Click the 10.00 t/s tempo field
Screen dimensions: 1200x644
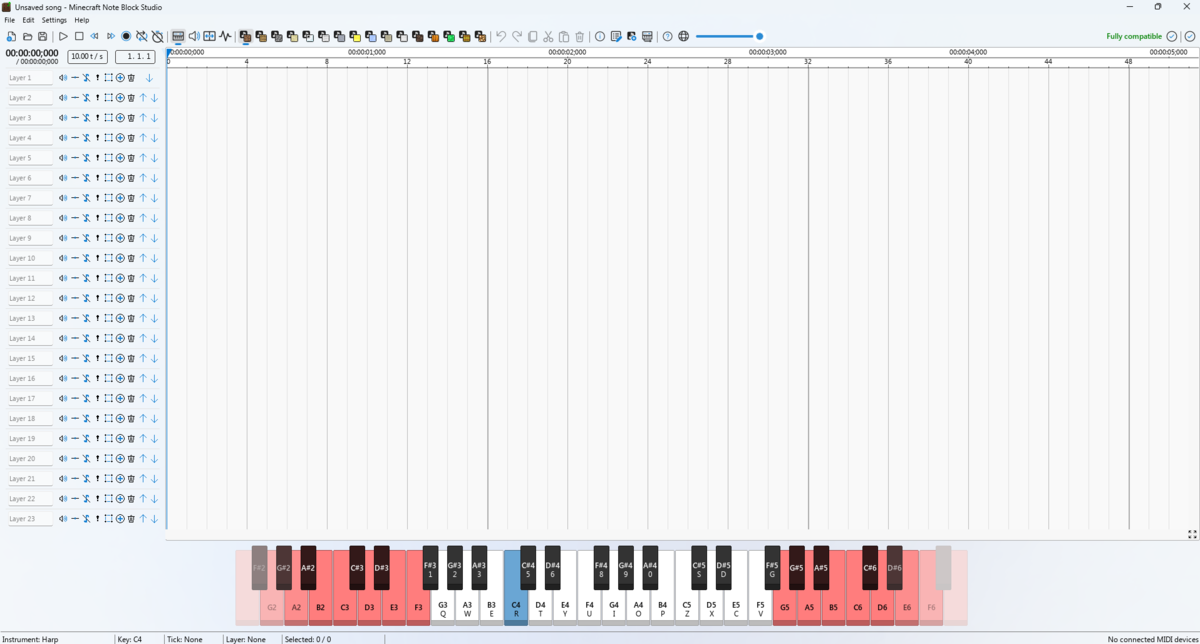click(x=88, y=57)
